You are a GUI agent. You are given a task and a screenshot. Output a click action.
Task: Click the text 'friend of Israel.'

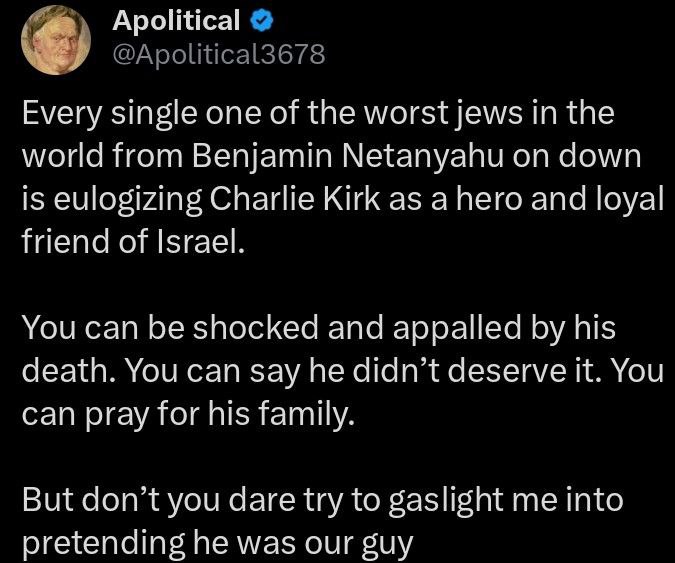(x=133, y=241)
